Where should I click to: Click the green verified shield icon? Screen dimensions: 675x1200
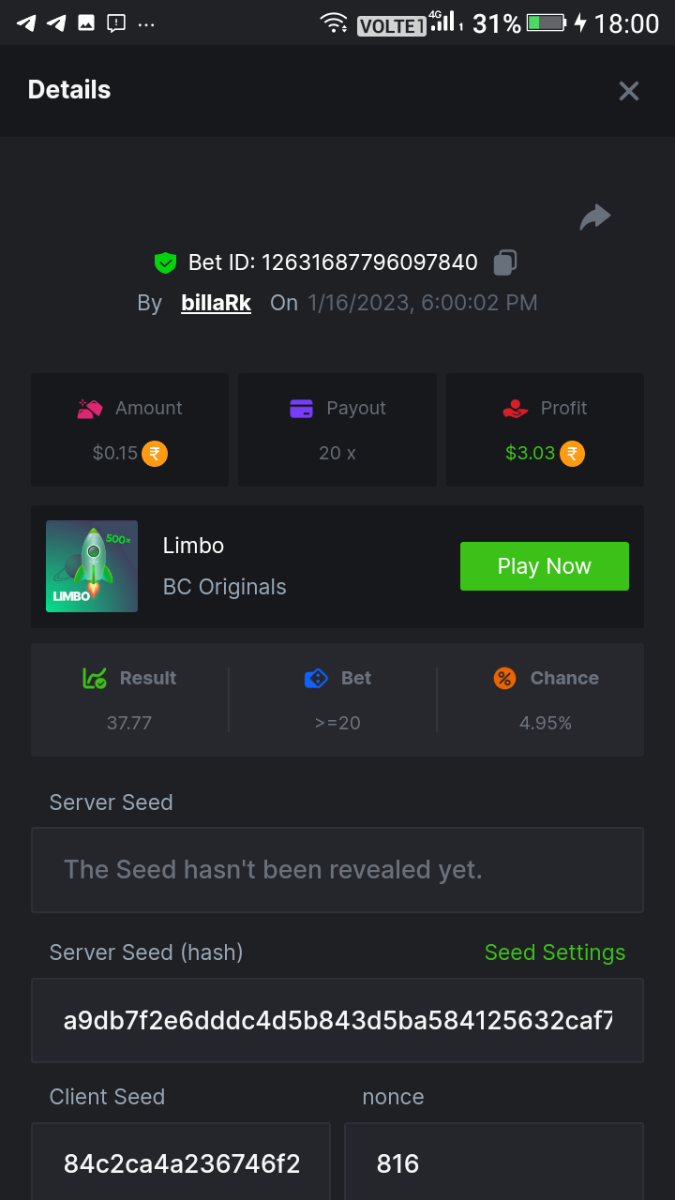point(165,263)
